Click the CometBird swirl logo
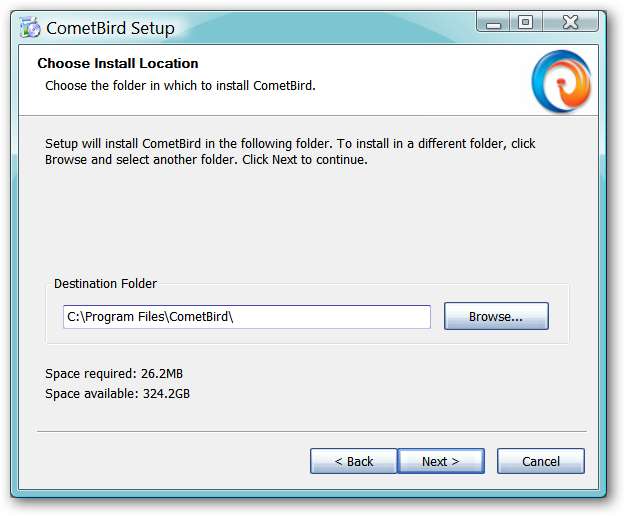Image resolution: width=625 pixels, height=516 pixels. tap(561, 80)
